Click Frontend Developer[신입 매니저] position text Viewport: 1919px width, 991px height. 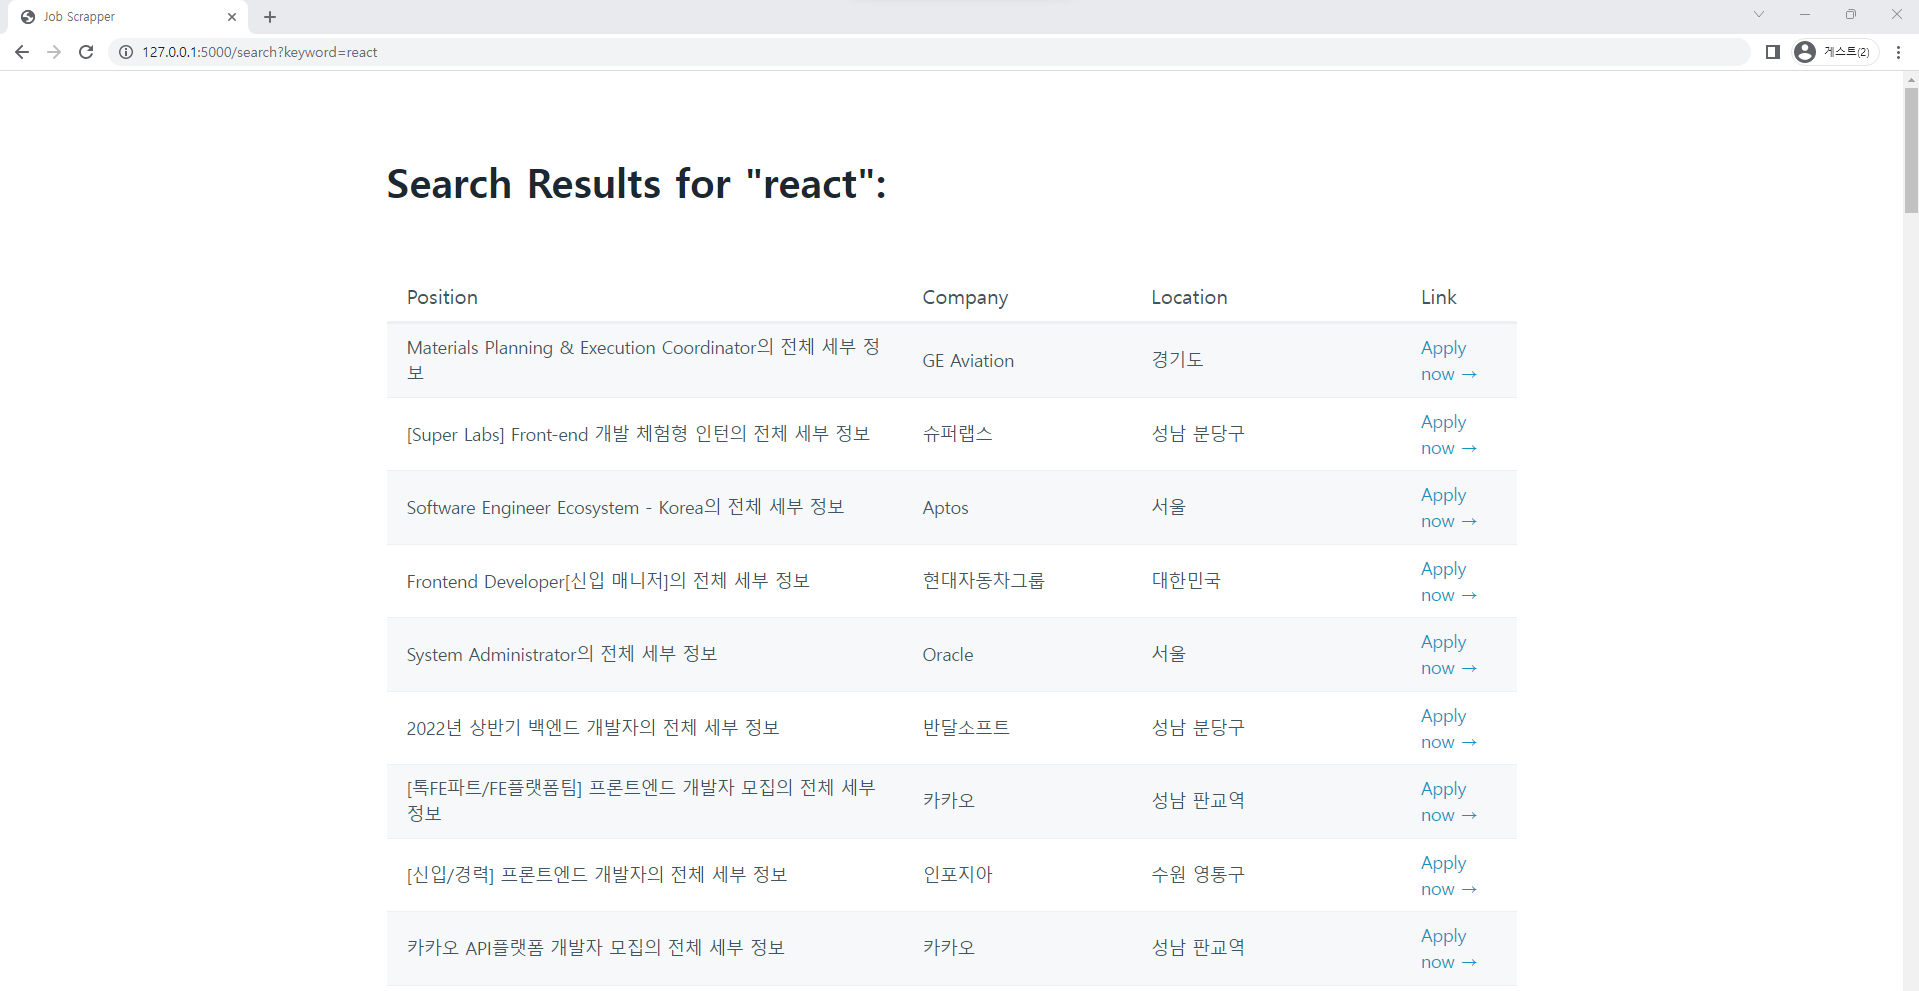pyautogui.click(x=608, y=581)
